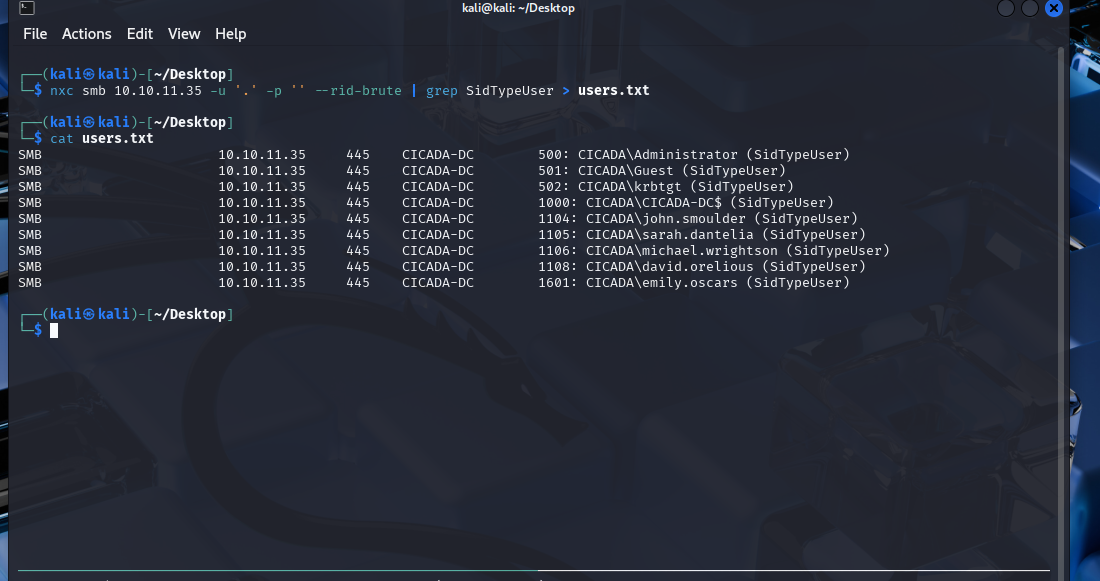Click the nxc command line
The width and height of the screenshot is (1100, 581).
coord(349,91)
